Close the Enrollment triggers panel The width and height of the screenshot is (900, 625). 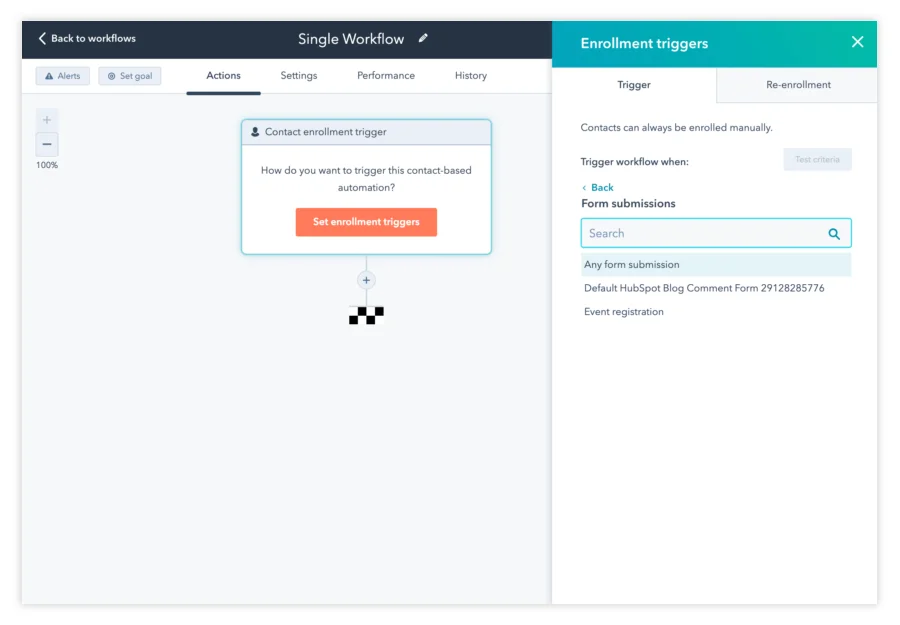click(857, 42)
